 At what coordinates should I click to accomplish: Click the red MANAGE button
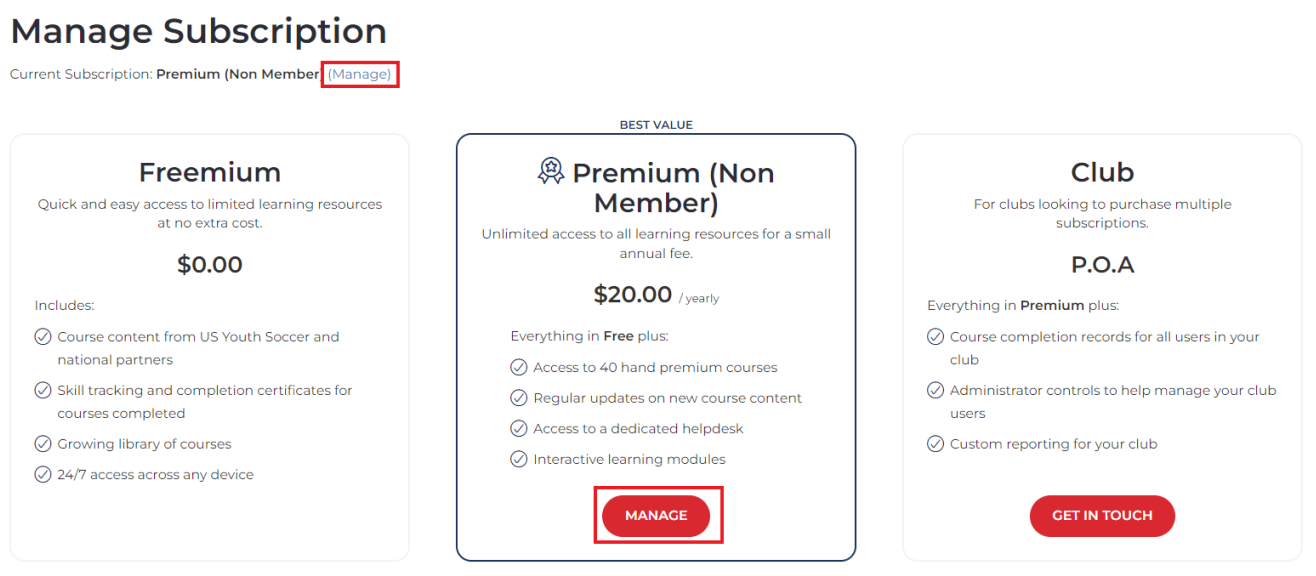pos(656,516)
